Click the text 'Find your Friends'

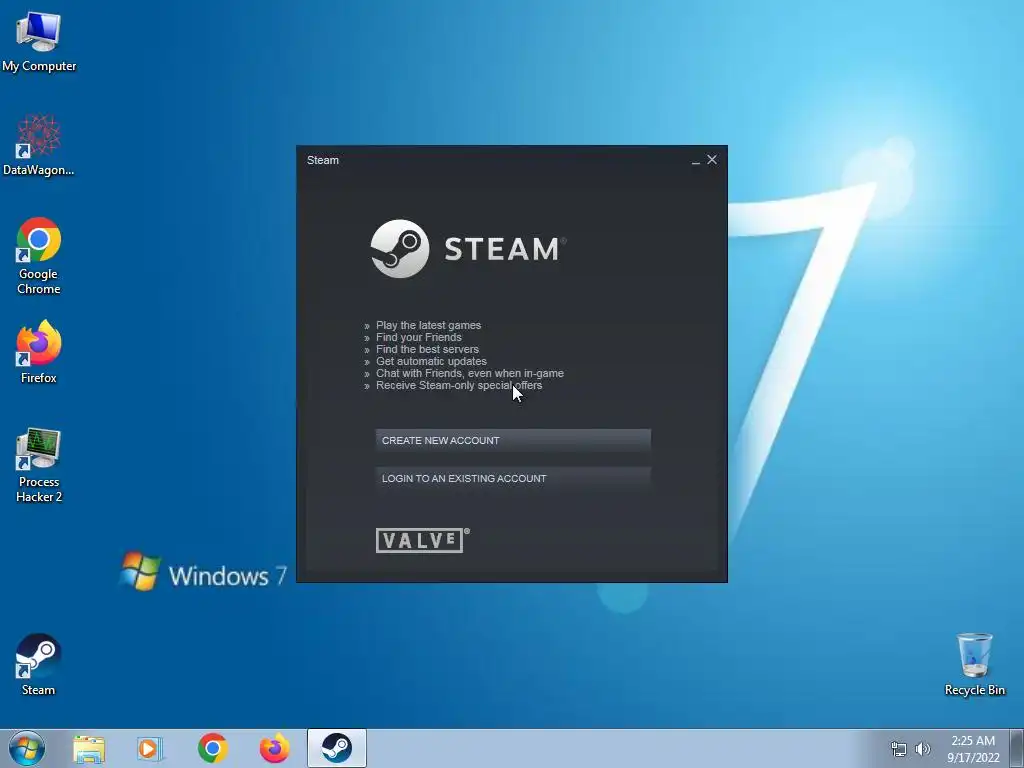[419, 337]
